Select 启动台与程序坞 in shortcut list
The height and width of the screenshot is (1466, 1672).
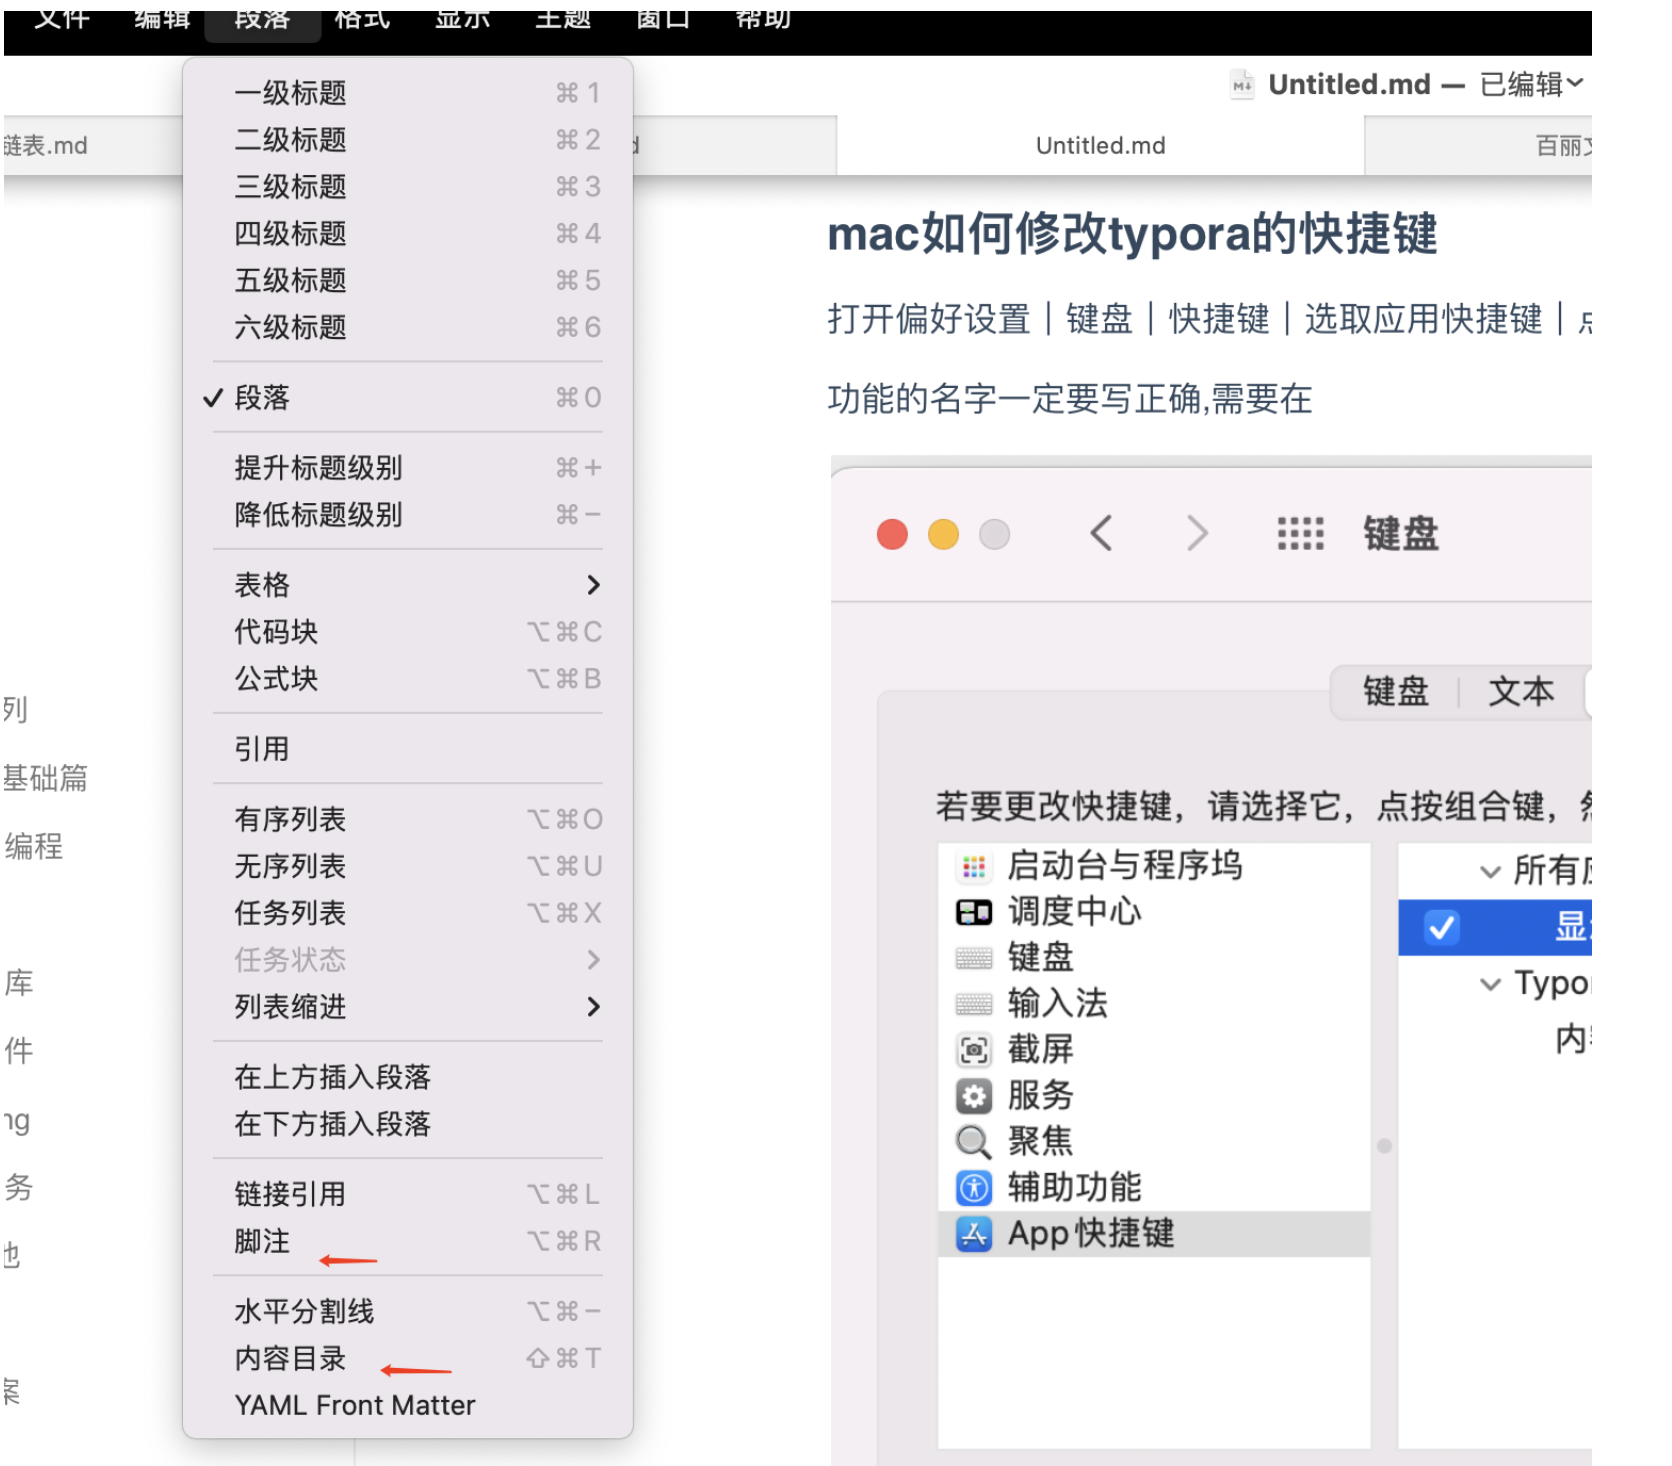[1154, 865]
